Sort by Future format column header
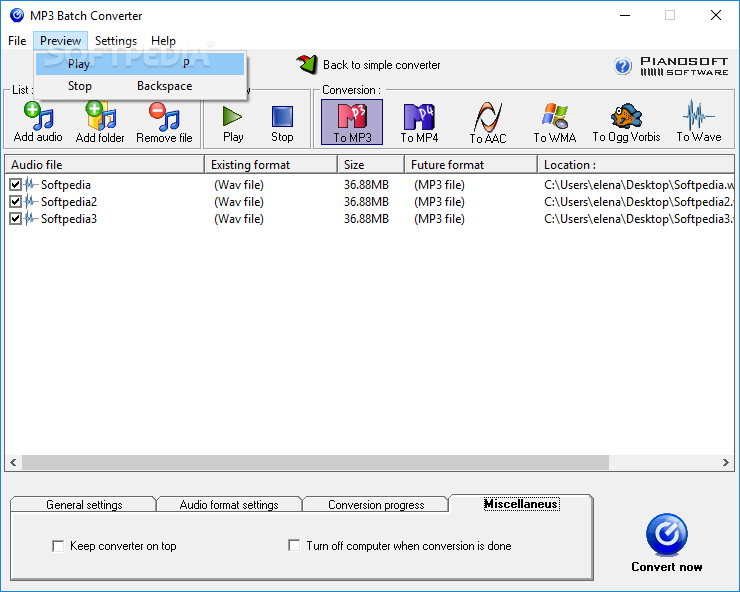The image size is (740, 592). click(x=471, y=165)
